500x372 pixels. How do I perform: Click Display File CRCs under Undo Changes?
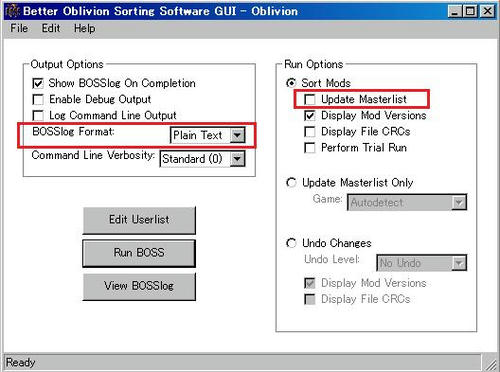click(310, 299)
